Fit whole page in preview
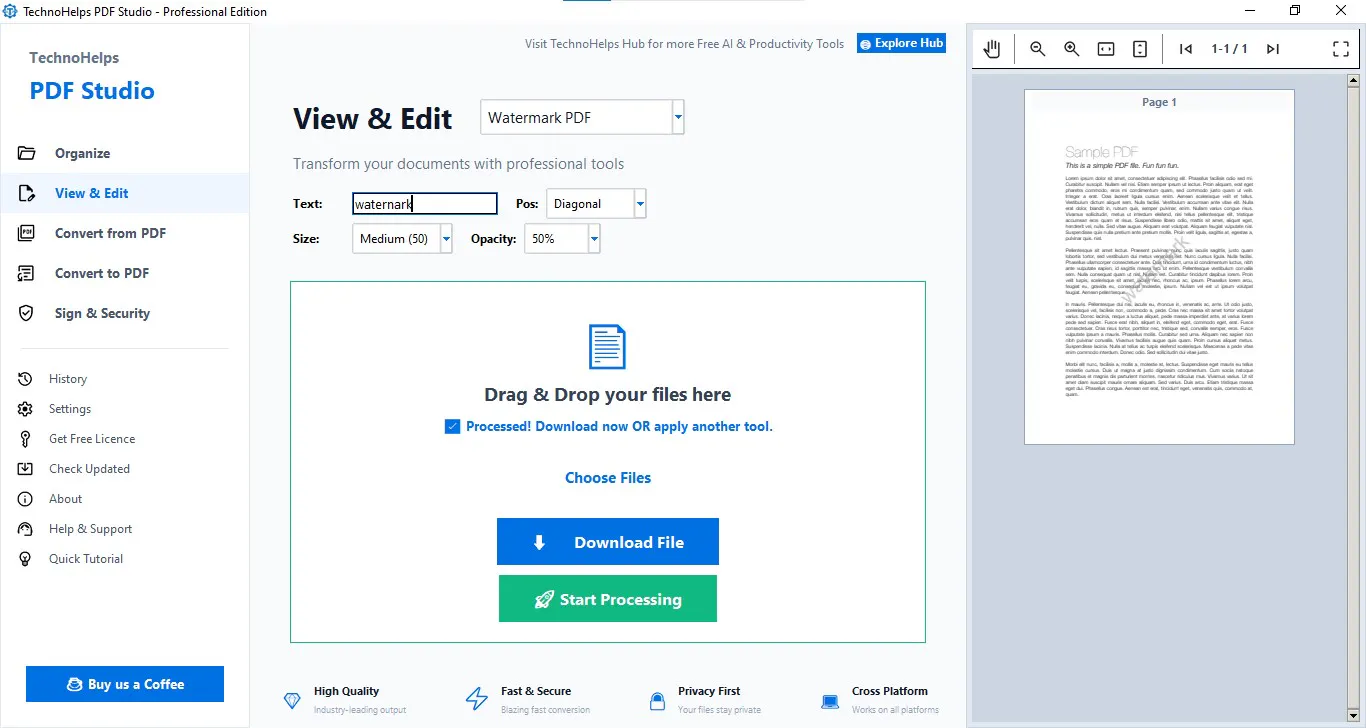This screenshot has height=728, width=1366. (1140, 49)
